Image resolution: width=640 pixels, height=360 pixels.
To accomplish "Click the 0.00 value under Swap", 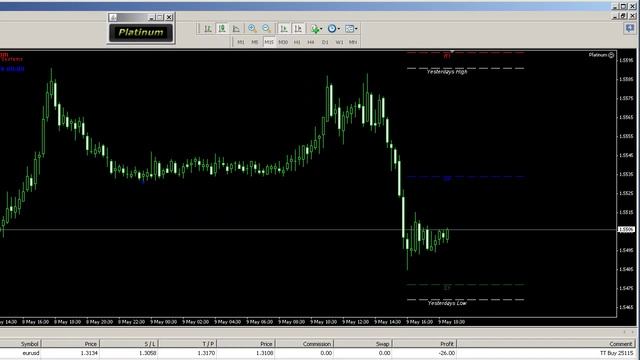I will 384,353.
